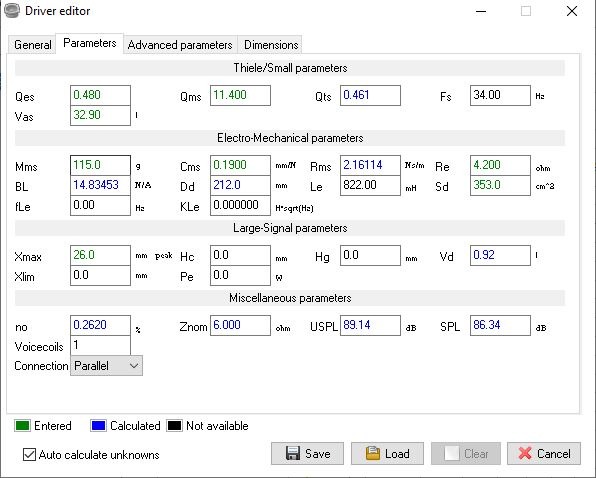596x478 pixels.
Task: Click the Mms mass field
Action: click(100, 165)
